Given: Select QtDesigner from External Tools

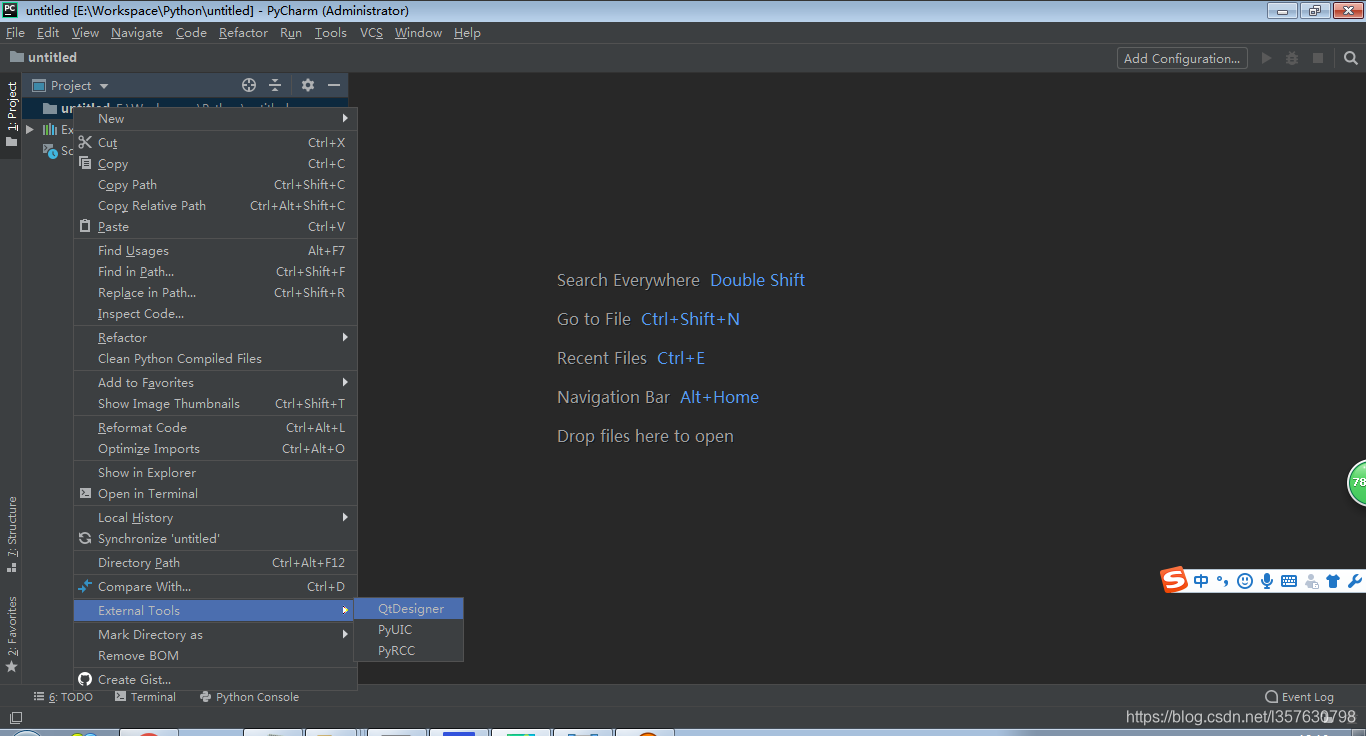Looking at the screenshot, I should click(409, 608).
